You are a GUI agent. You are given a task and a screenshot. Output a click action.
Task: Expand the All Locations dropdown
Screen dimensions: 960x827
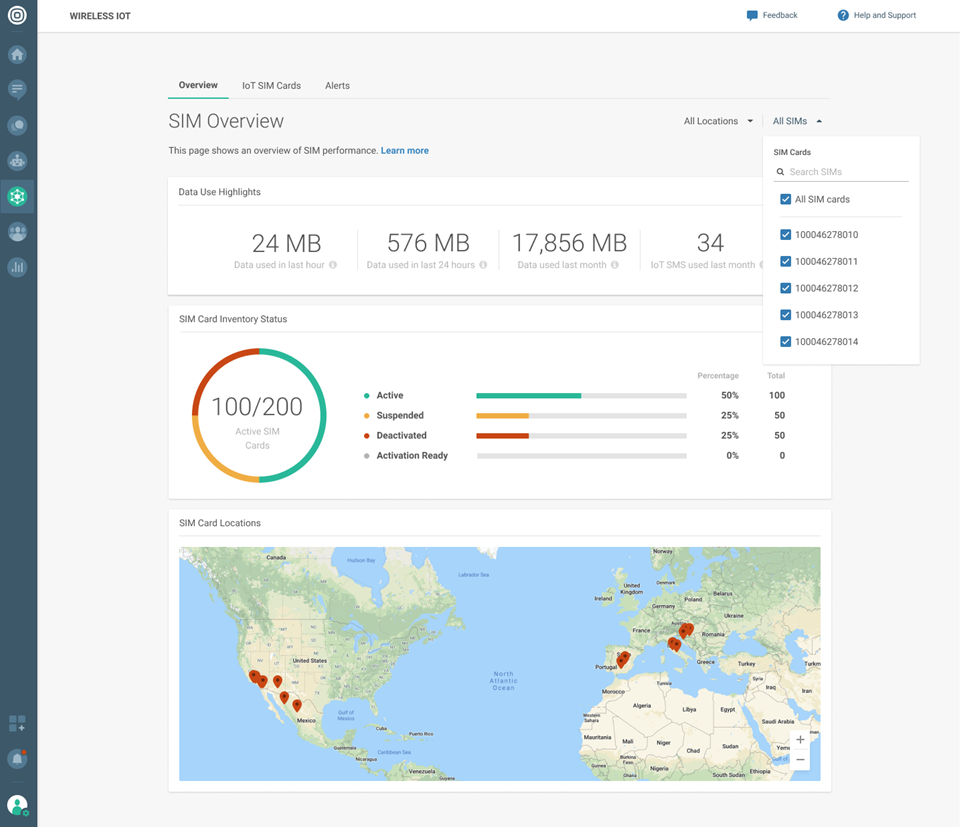tap(718, 121)
